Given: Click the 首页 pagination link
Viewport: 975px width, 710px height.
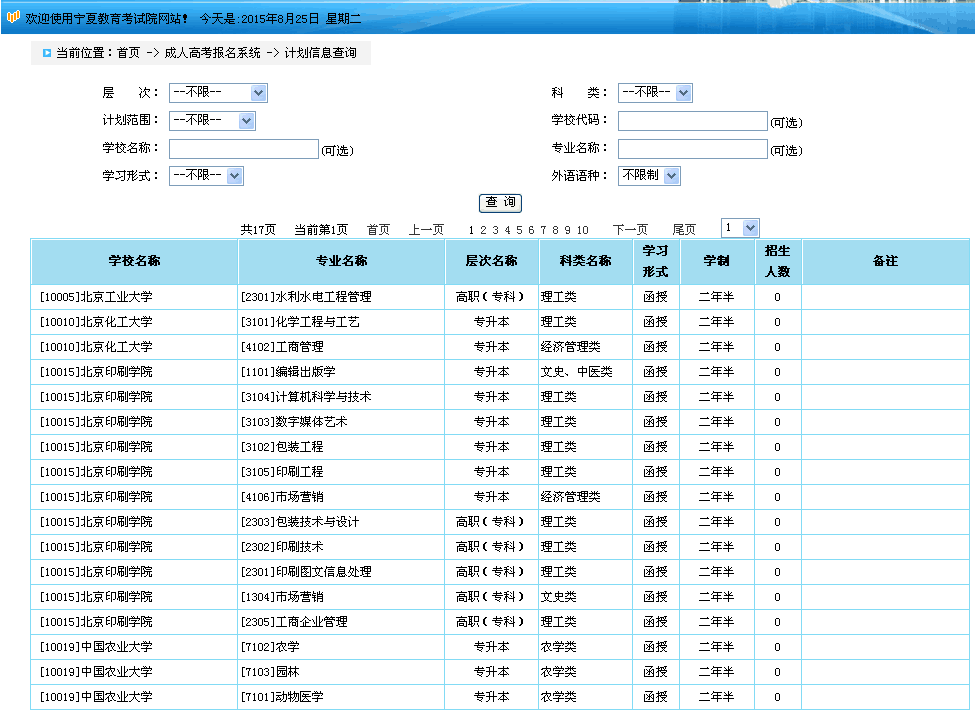Looking at the screenshot, I should point(378,230).
